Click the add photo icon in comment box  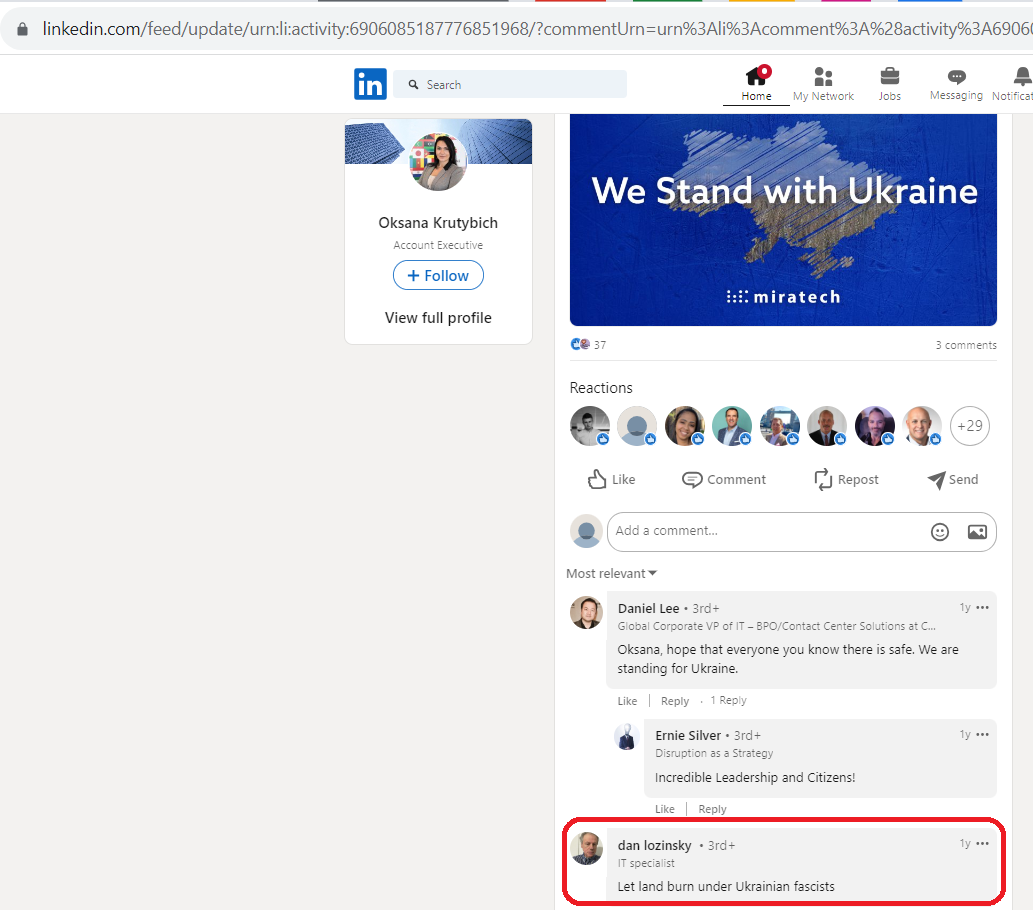point(977,532)
